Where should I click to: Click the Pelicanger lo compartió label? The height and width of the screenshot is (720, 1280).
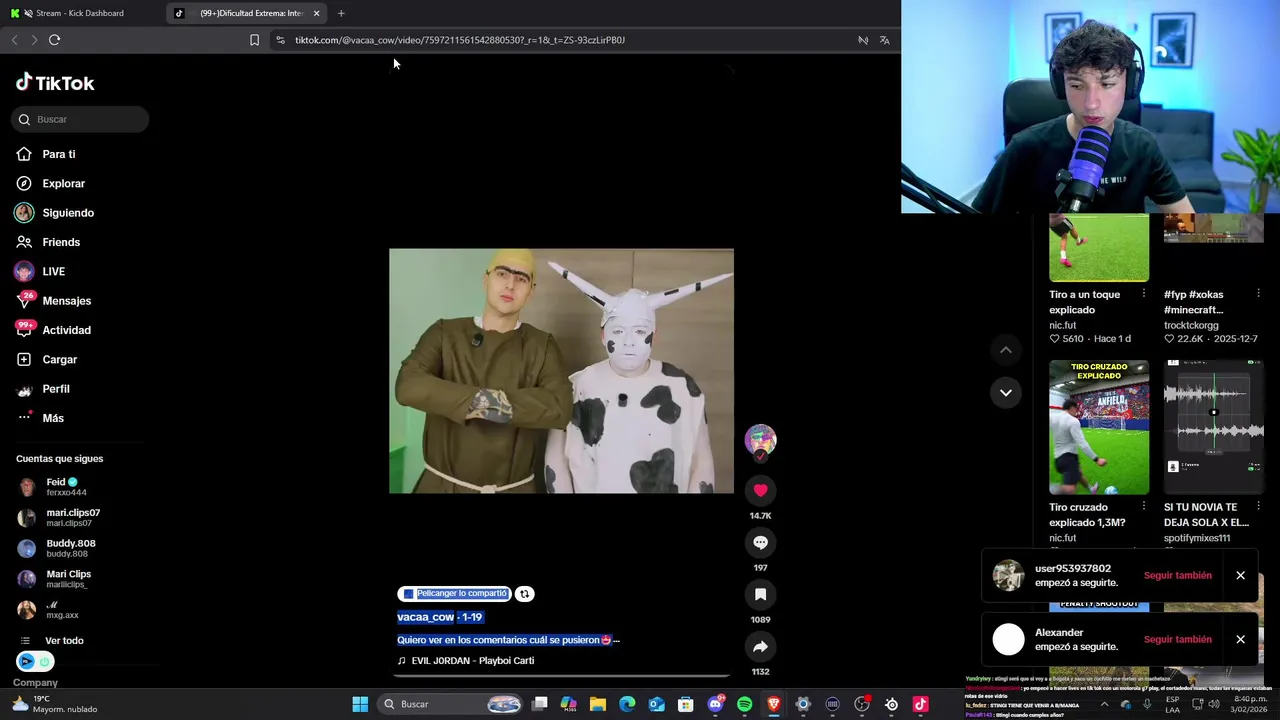[x=454, y=594]
